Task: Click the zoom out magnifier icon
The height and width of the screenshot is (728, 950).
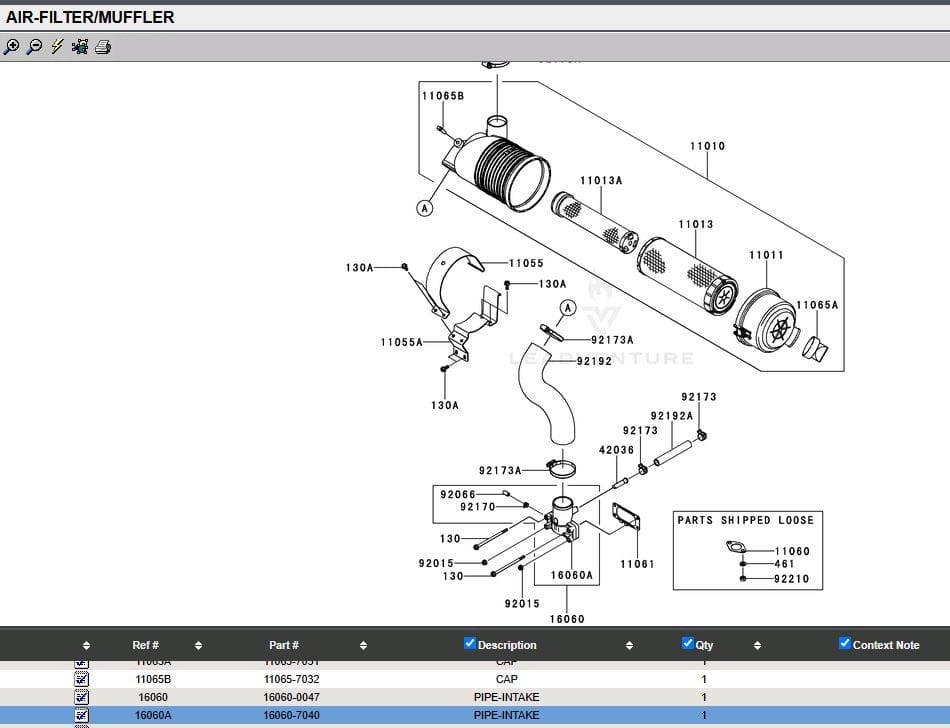Action: (34, 46)
